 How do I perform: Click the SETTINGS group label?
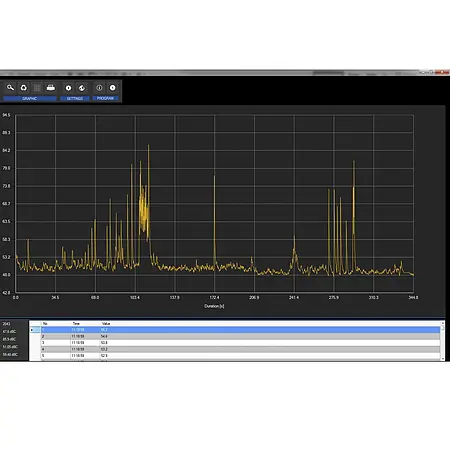pos(75,98)
